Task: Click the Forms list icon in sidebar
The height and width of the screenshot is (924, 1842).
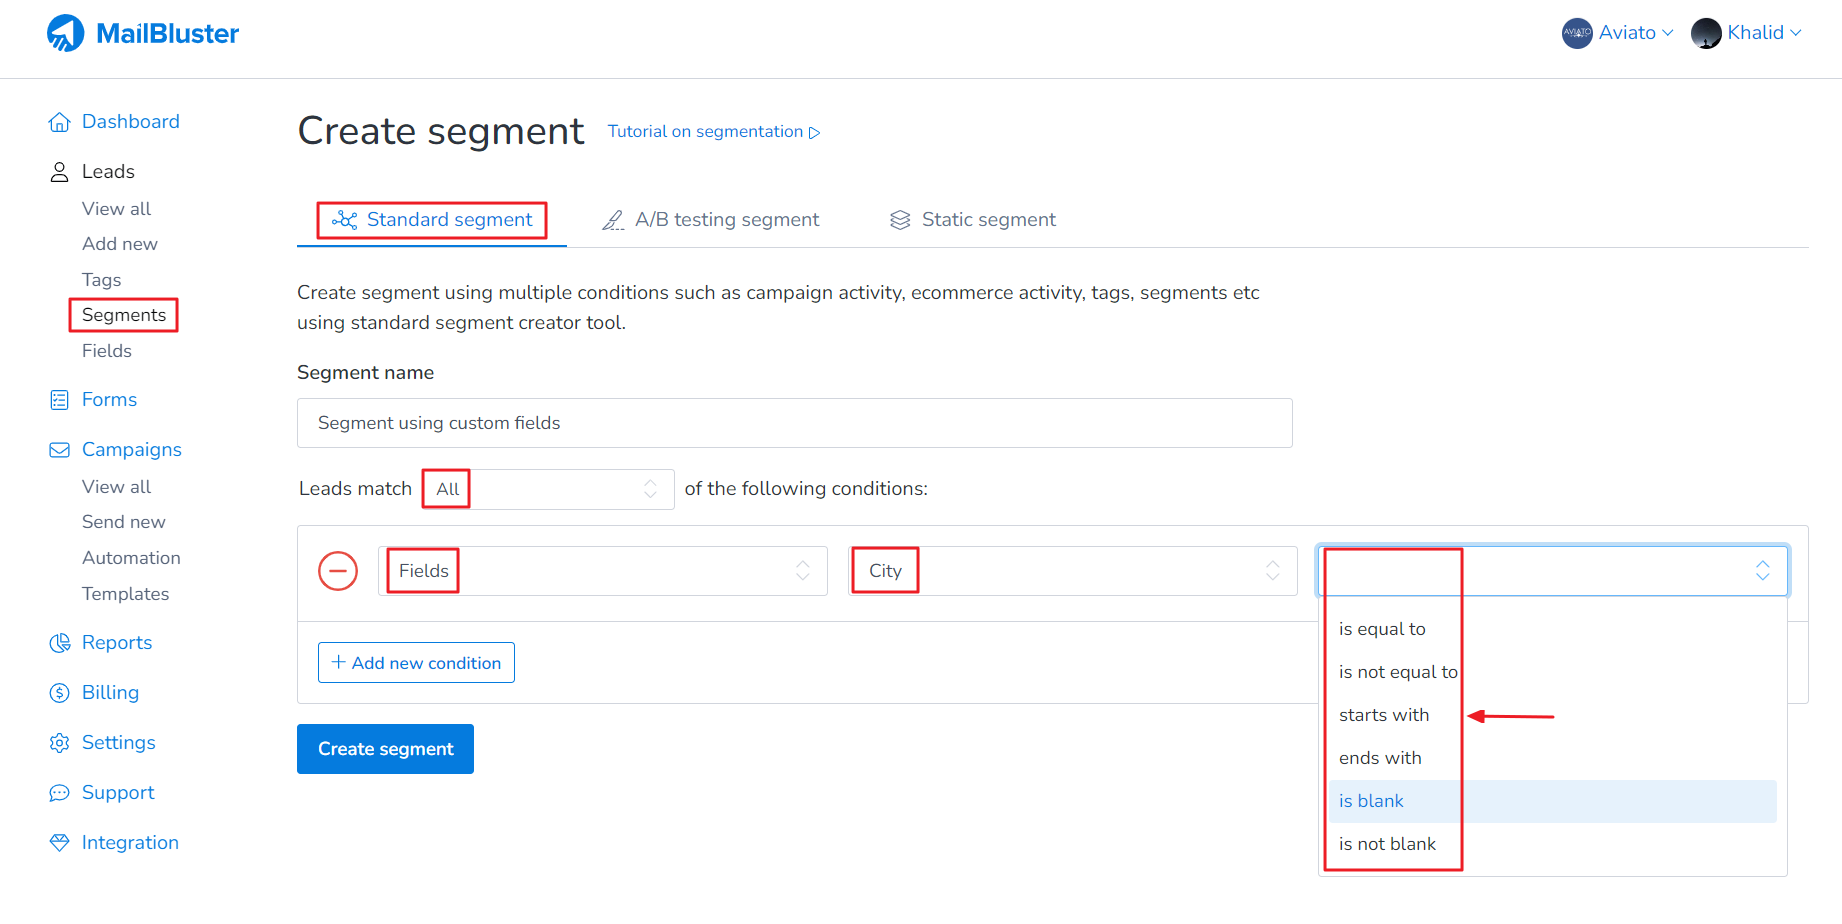Action: (60, 400)
